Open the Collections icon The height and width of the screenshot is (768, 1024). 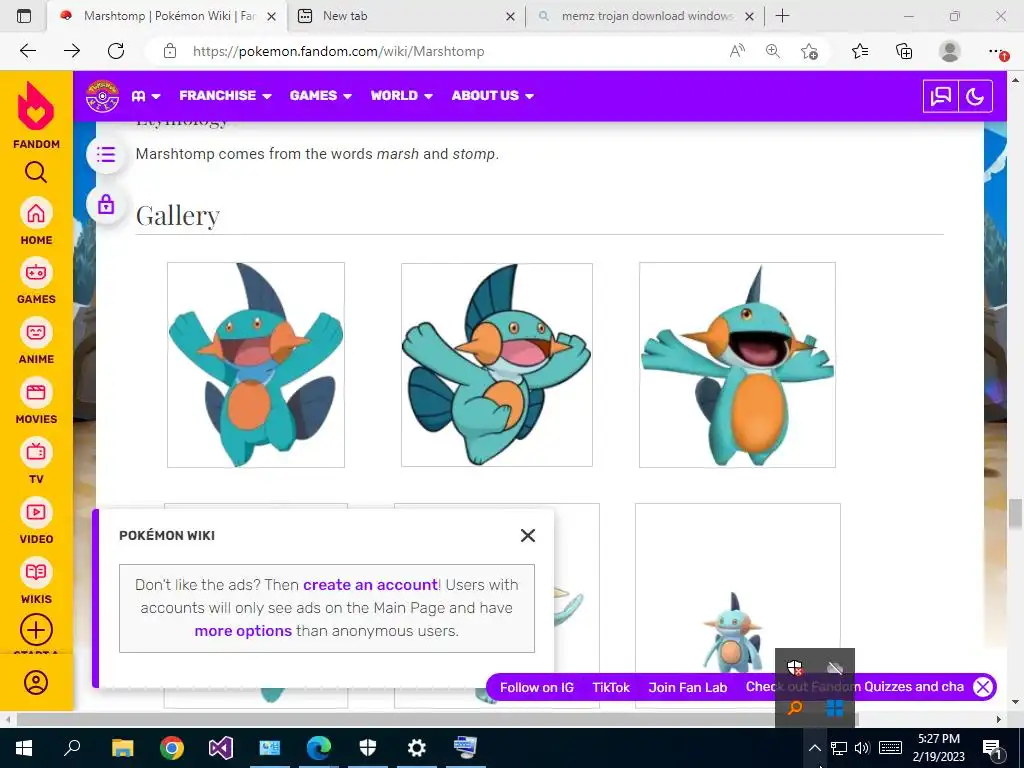[x=904, y=51]
